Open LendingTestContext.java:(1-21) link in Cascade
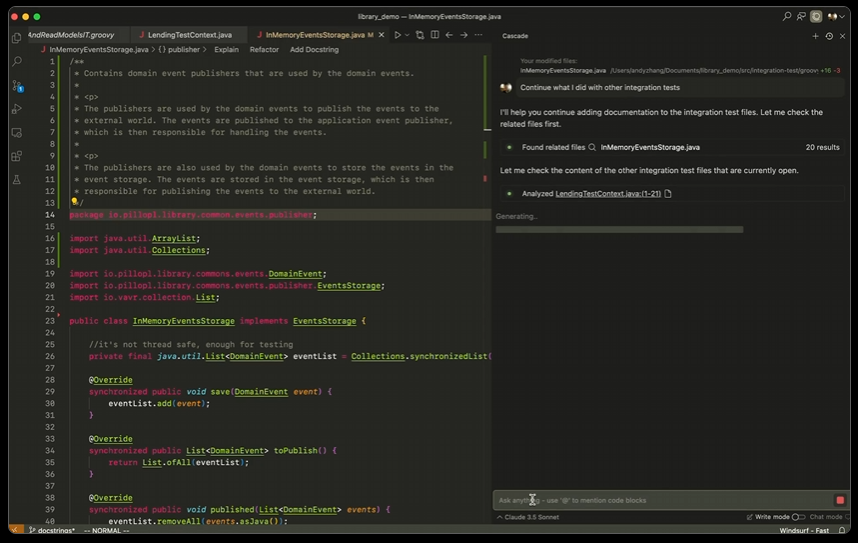The height and width of the screenshot is (543, 858). tap(608, 193)
